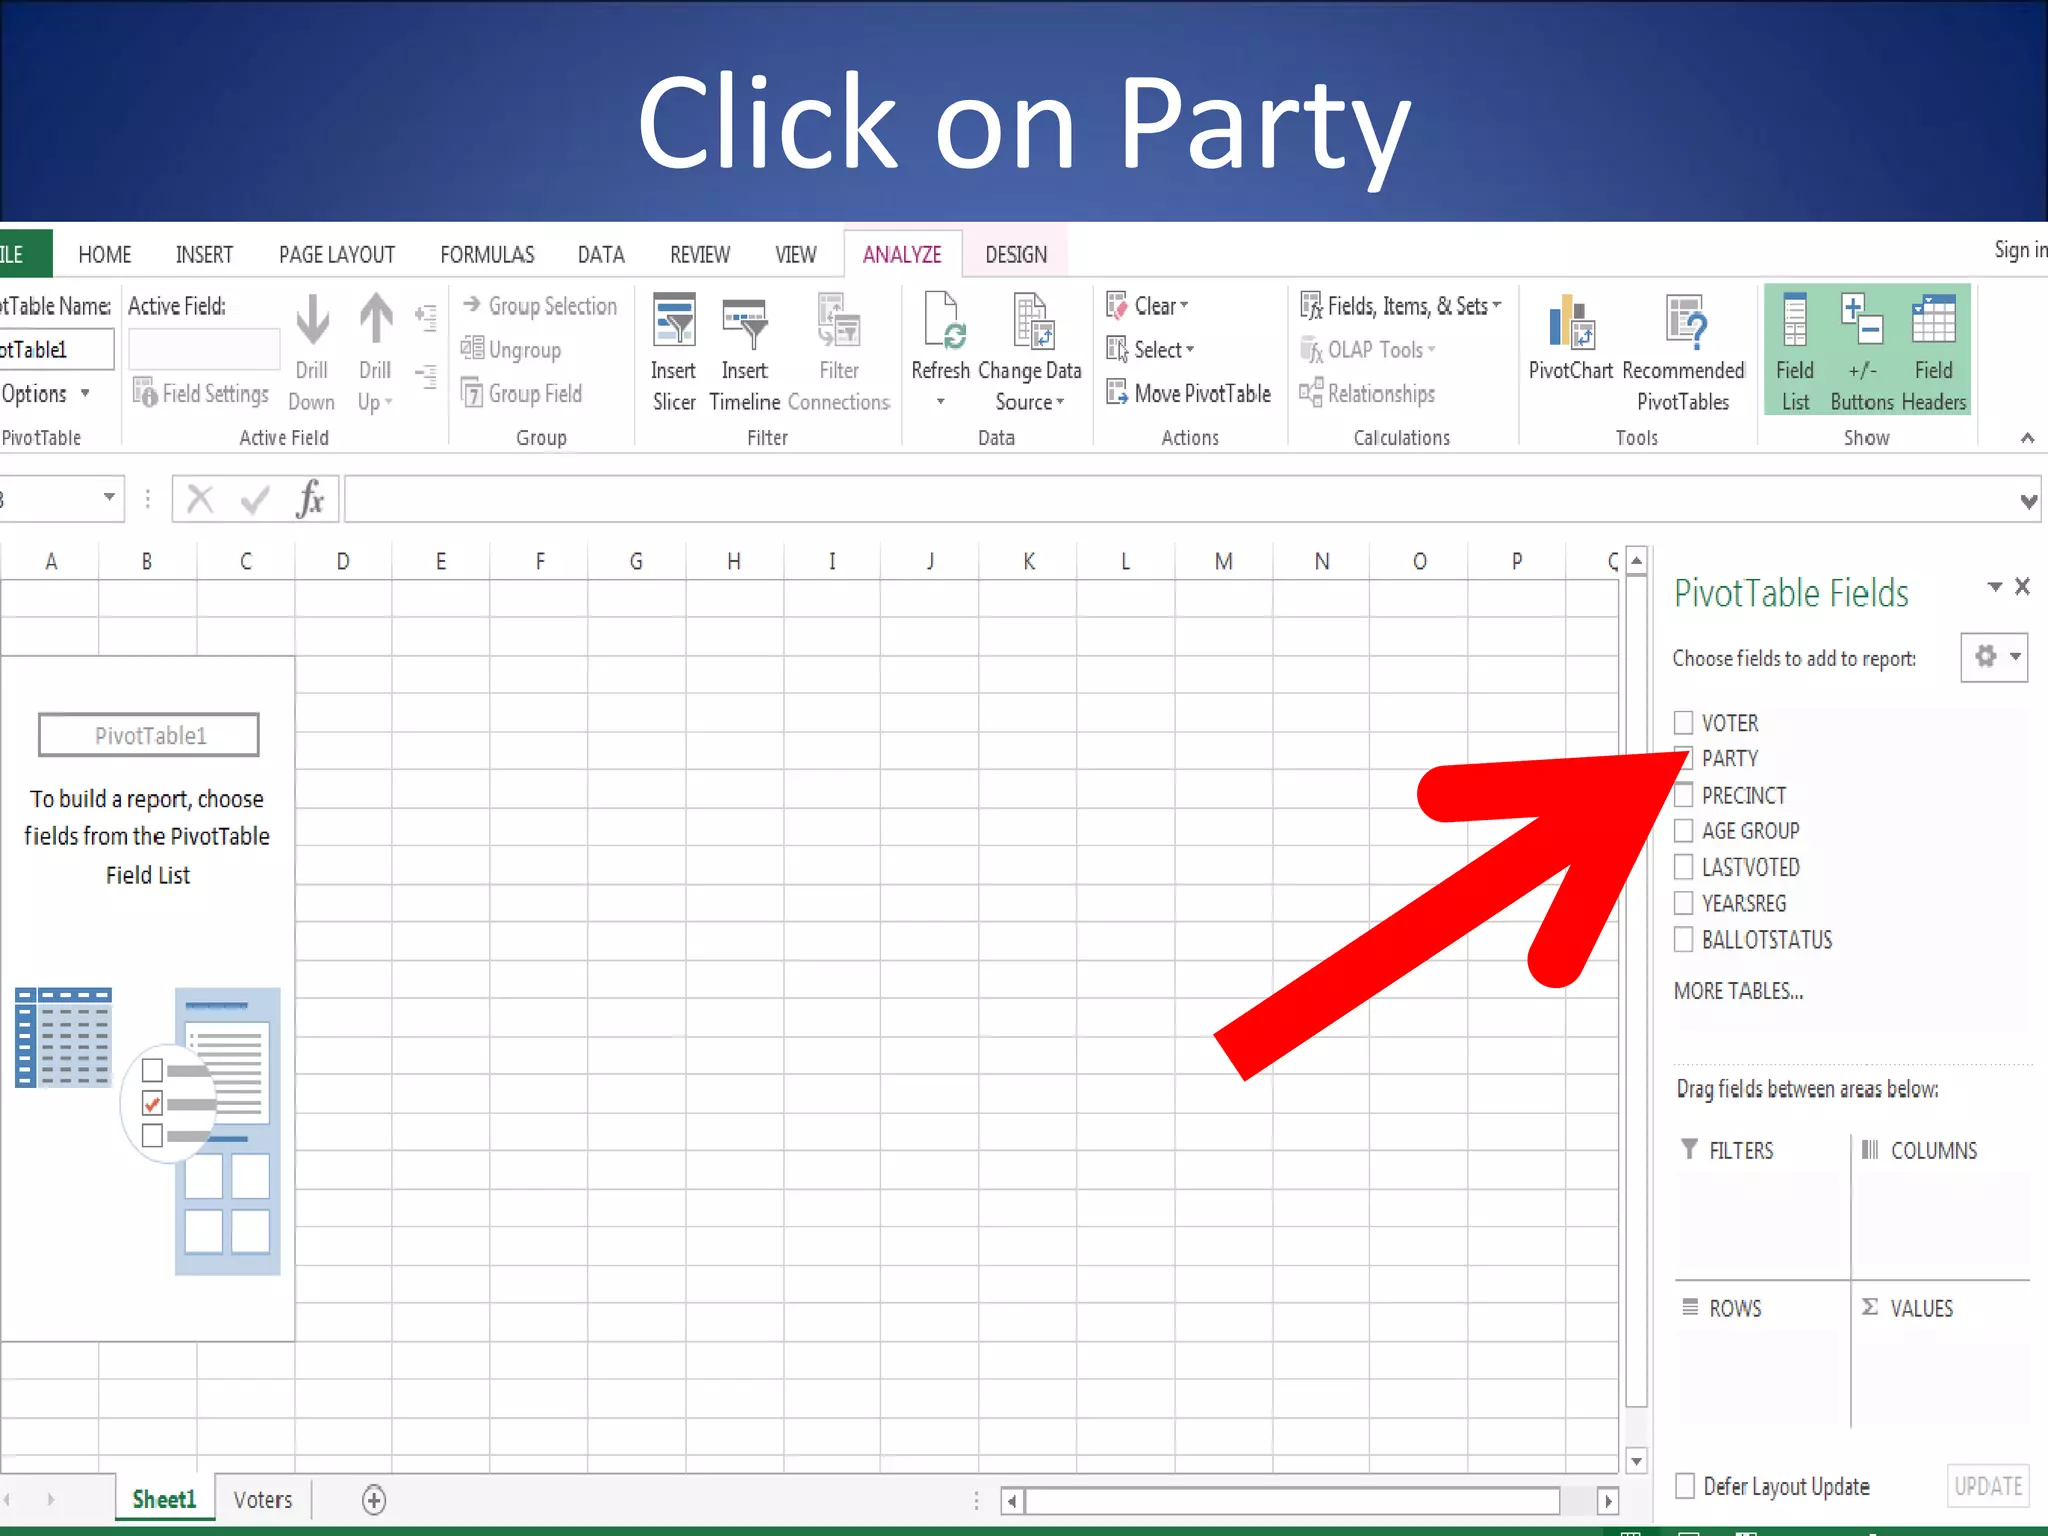Click Ungroup in Group section

(511, 350)
